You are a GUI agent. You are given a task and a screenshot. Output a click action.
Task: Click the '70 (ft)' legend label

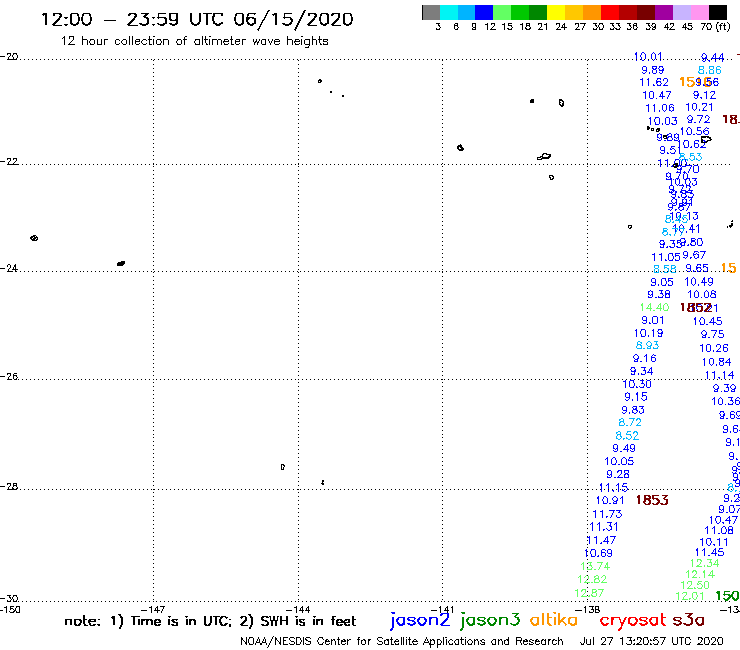pos(715,27)
